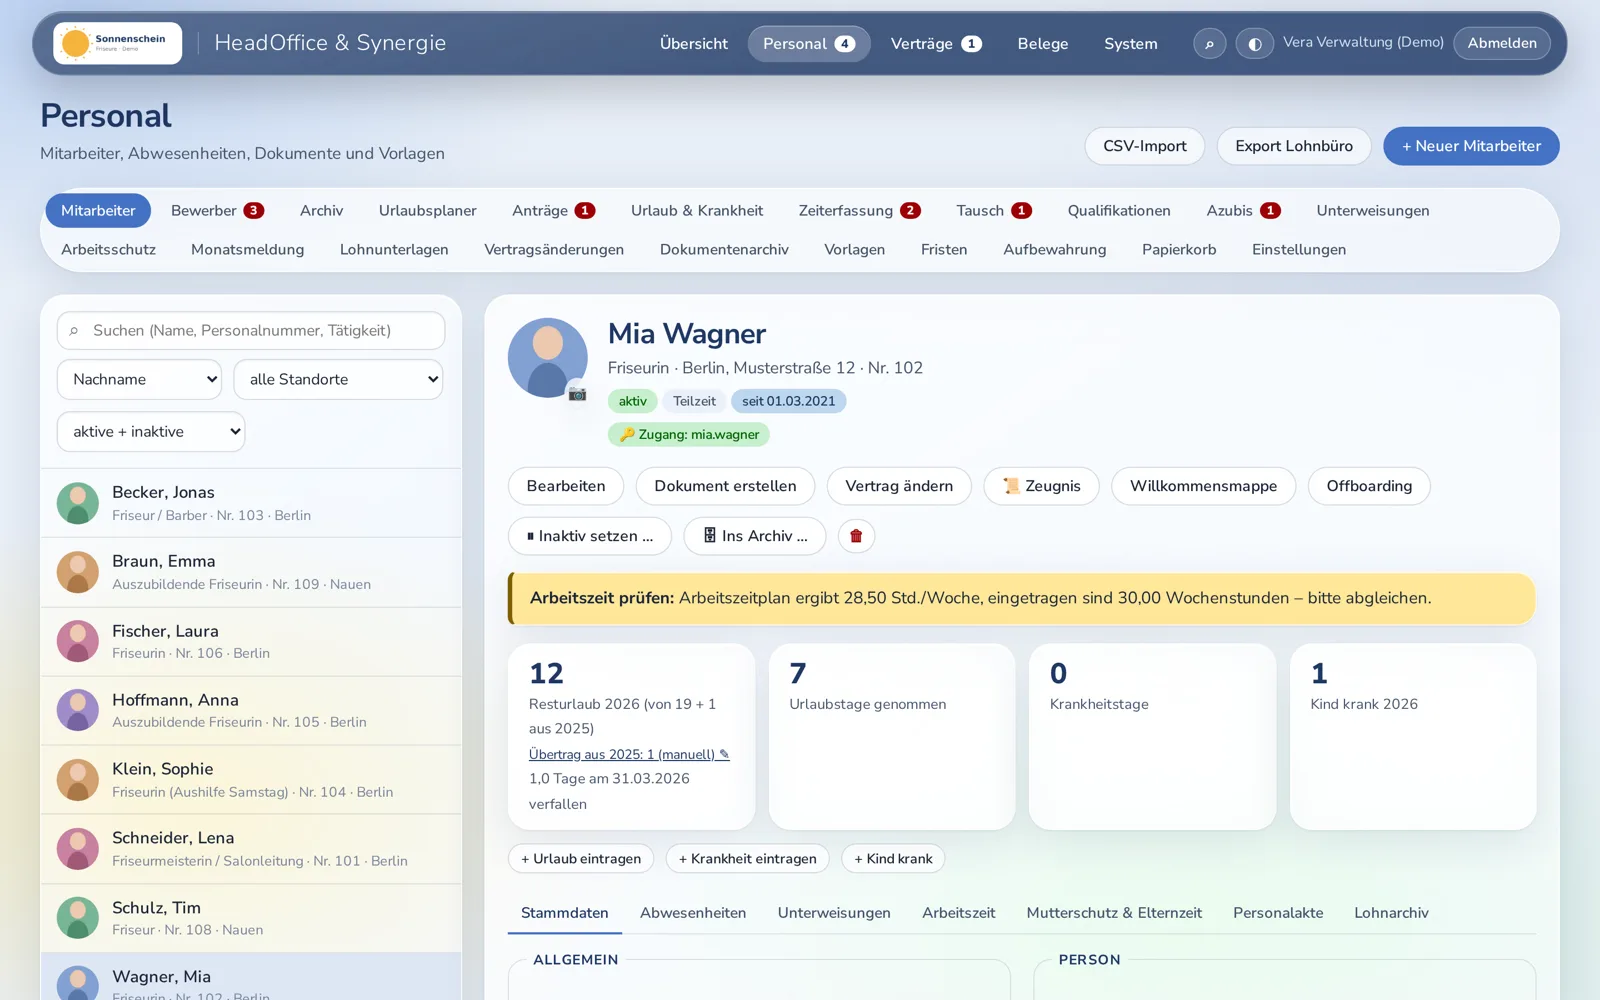This screenshot has width=1600, height=1000.
Task: Click Dokument erstellen button
Action: pos(725,486)
